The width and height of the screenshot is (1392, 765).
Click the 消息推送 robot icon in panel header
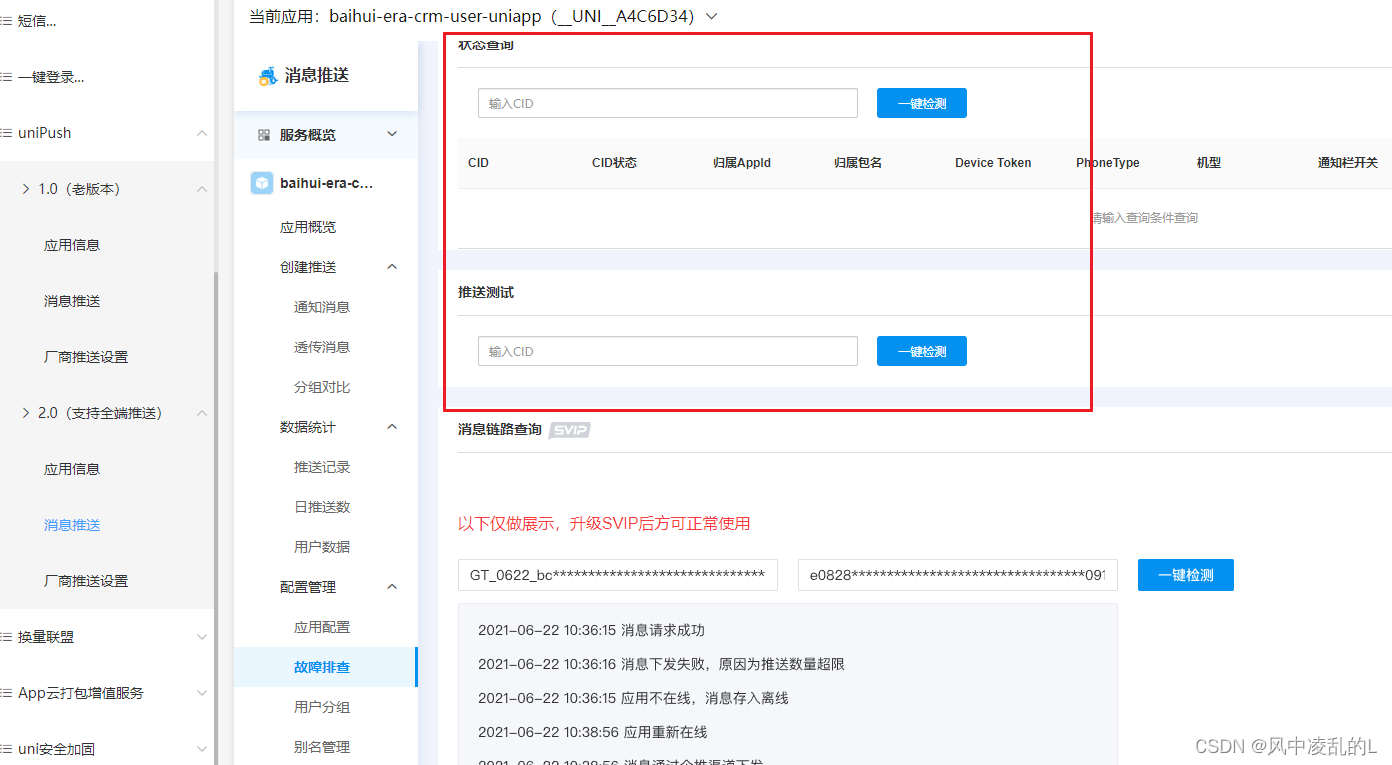tap(266, 74)
